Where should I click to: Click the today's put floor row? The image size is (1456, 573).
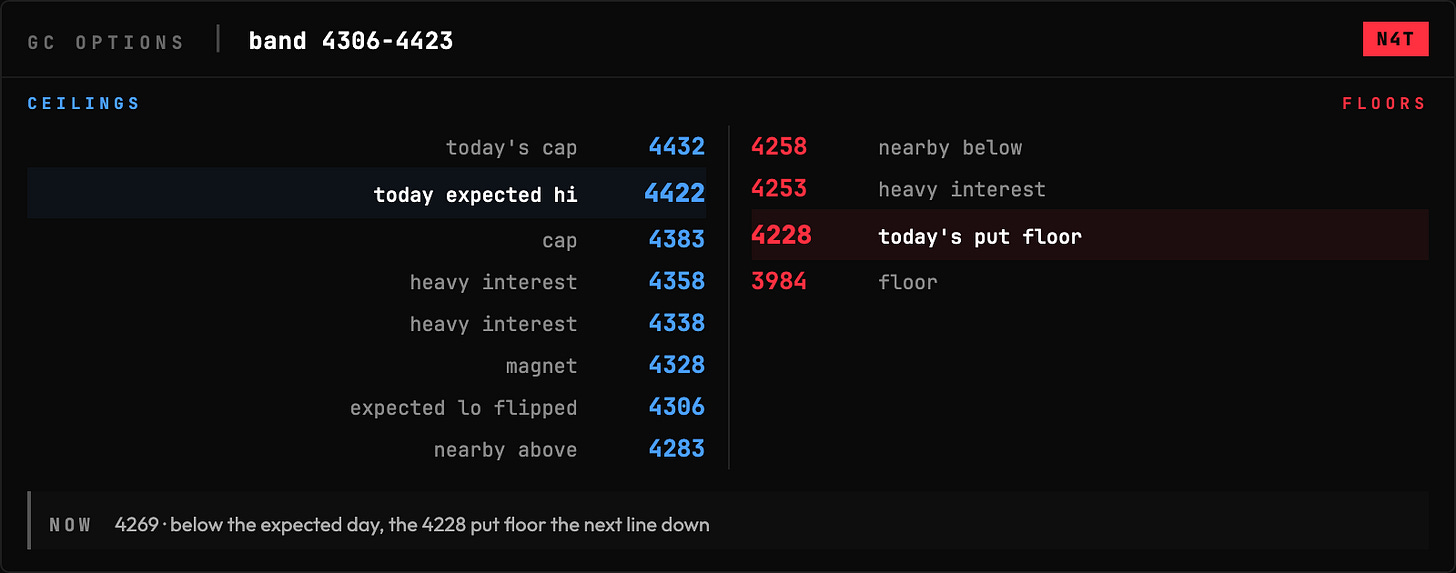(1090, 235)
